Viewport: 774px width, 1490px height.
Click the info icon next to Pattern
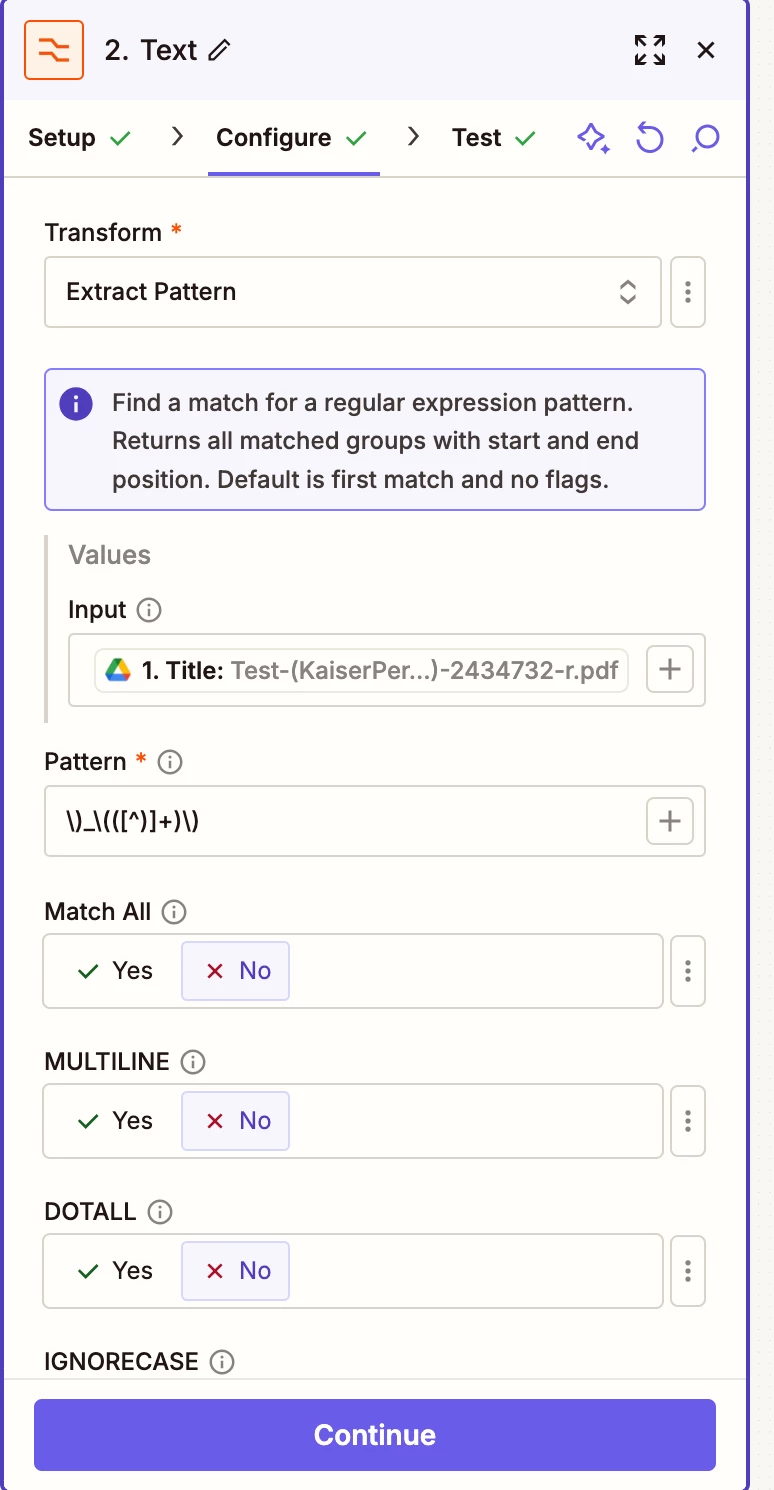170,762
